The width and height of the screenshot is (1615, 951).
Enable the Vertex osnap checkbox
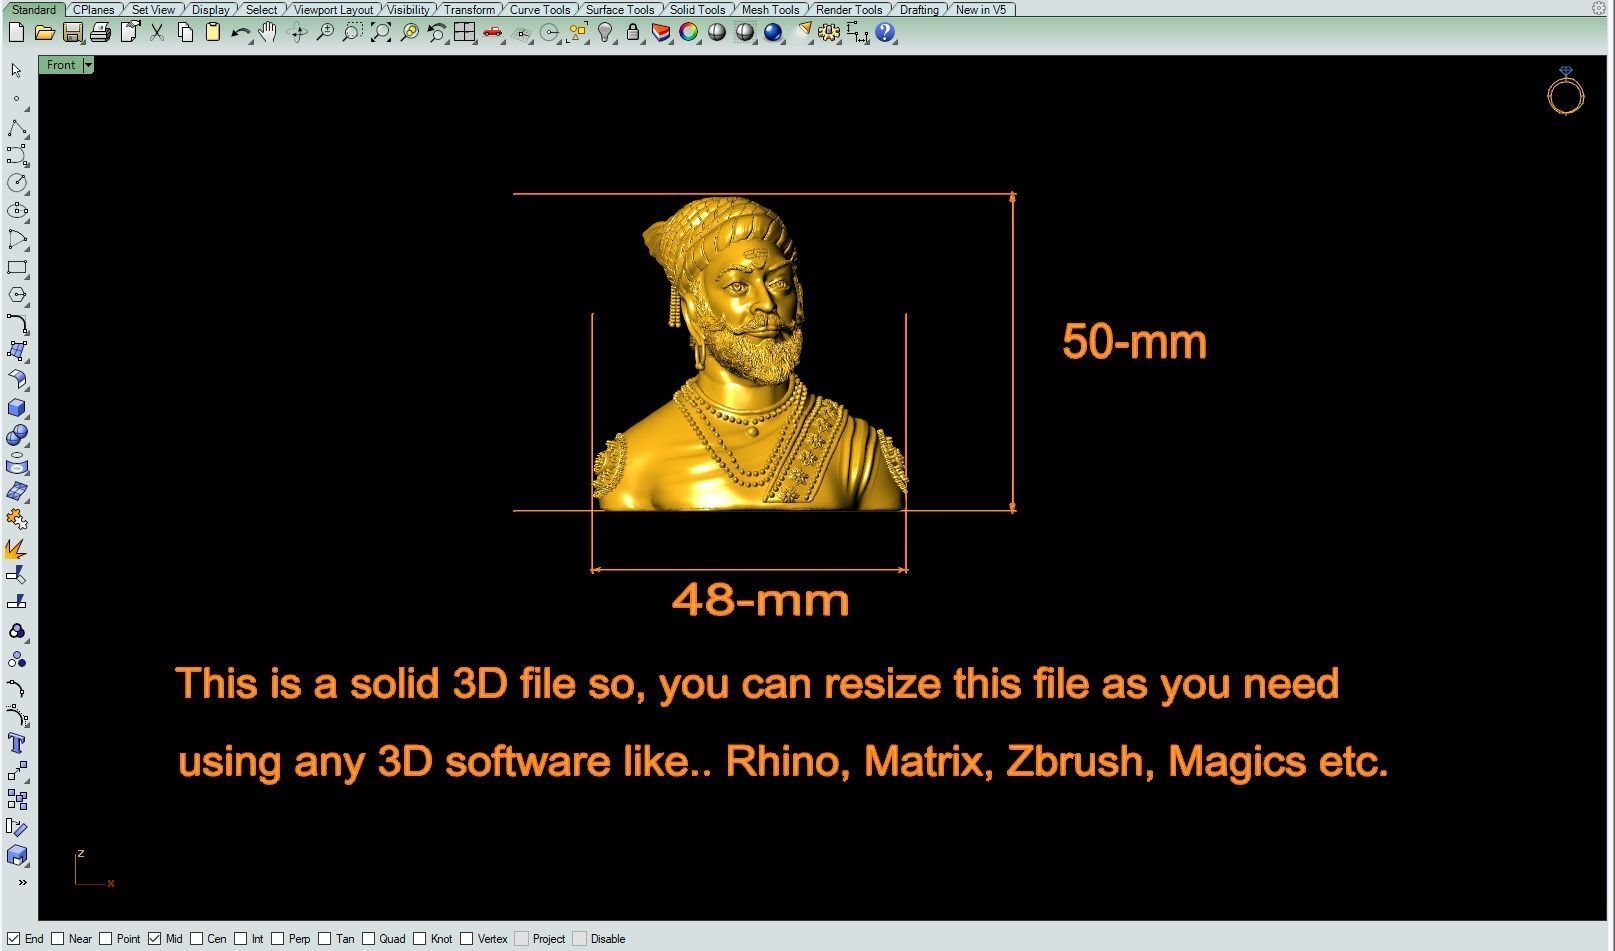coord(467,938)
